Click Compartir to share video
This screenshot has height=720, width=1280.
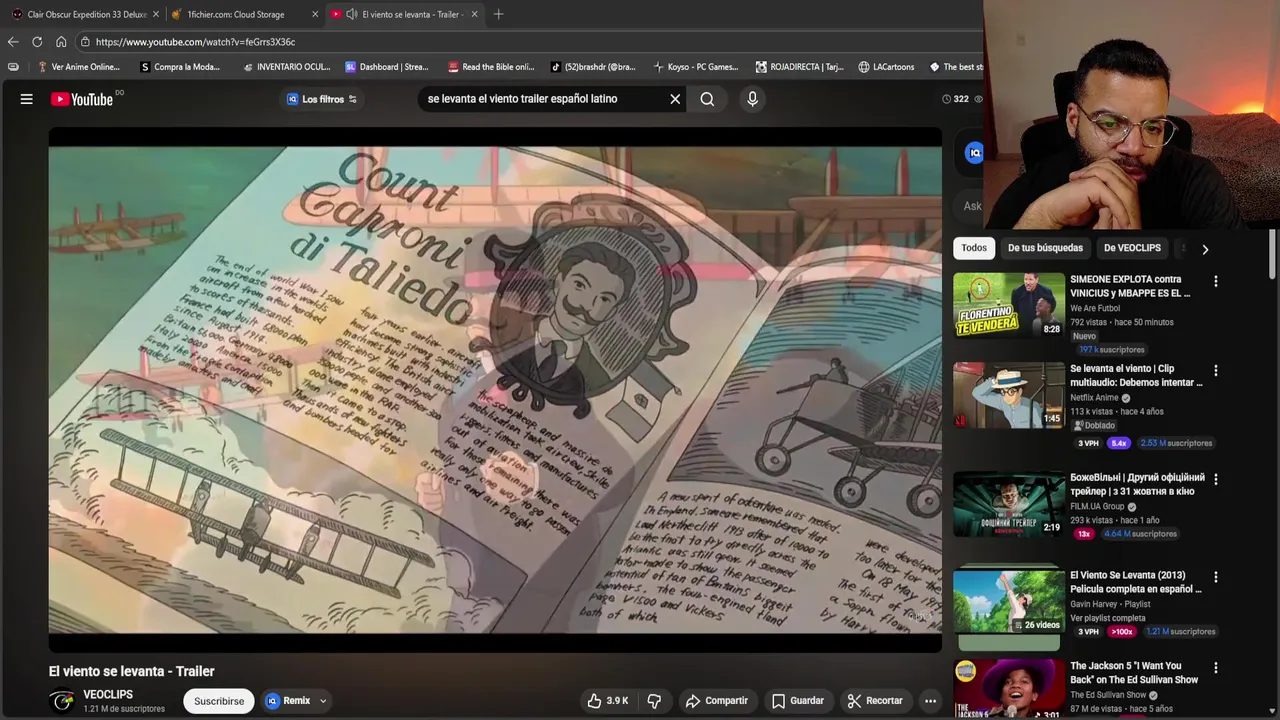coord(716,701)
